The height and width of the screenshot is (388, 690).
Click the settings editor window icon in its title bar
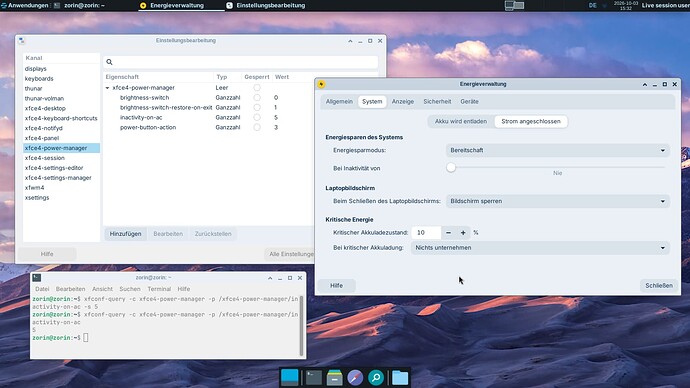[22, 40]
